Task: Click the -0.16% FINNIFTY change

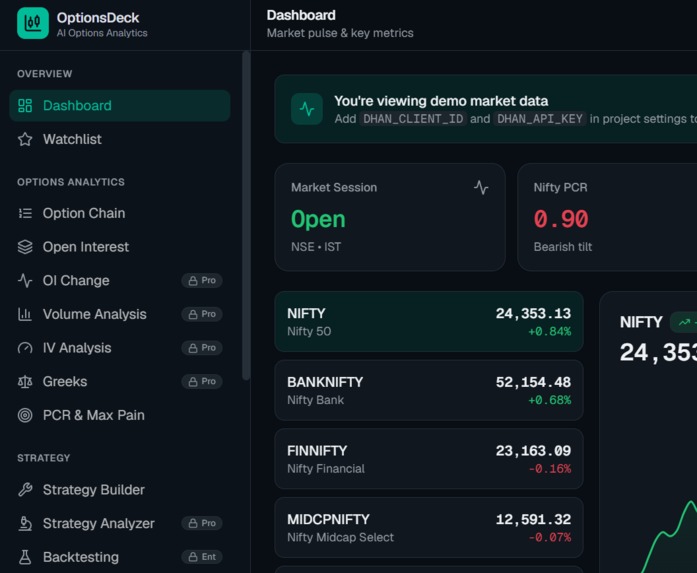Action: pos(549,469)
